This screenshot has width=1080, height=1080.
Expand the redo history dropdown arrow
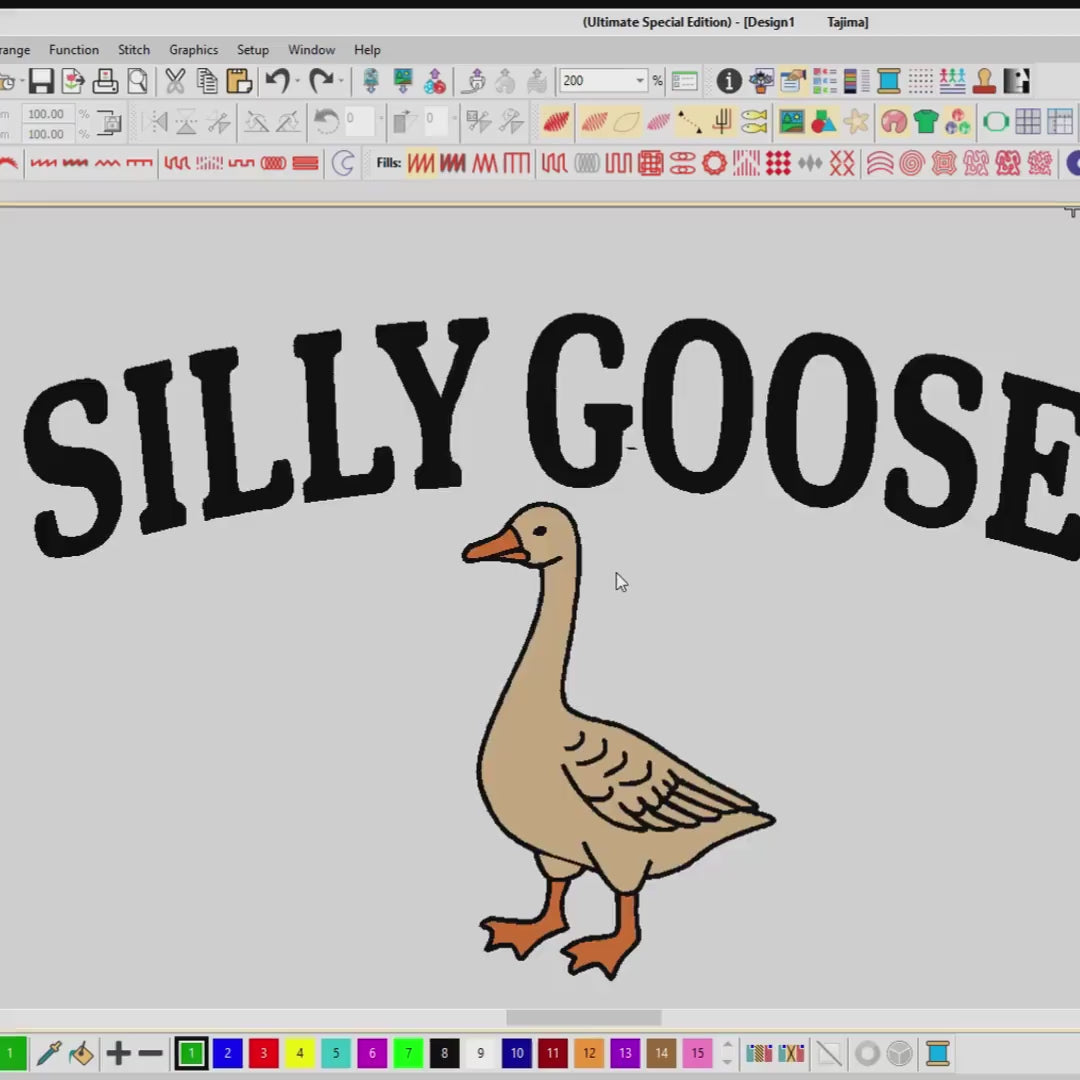pos(341,81)
